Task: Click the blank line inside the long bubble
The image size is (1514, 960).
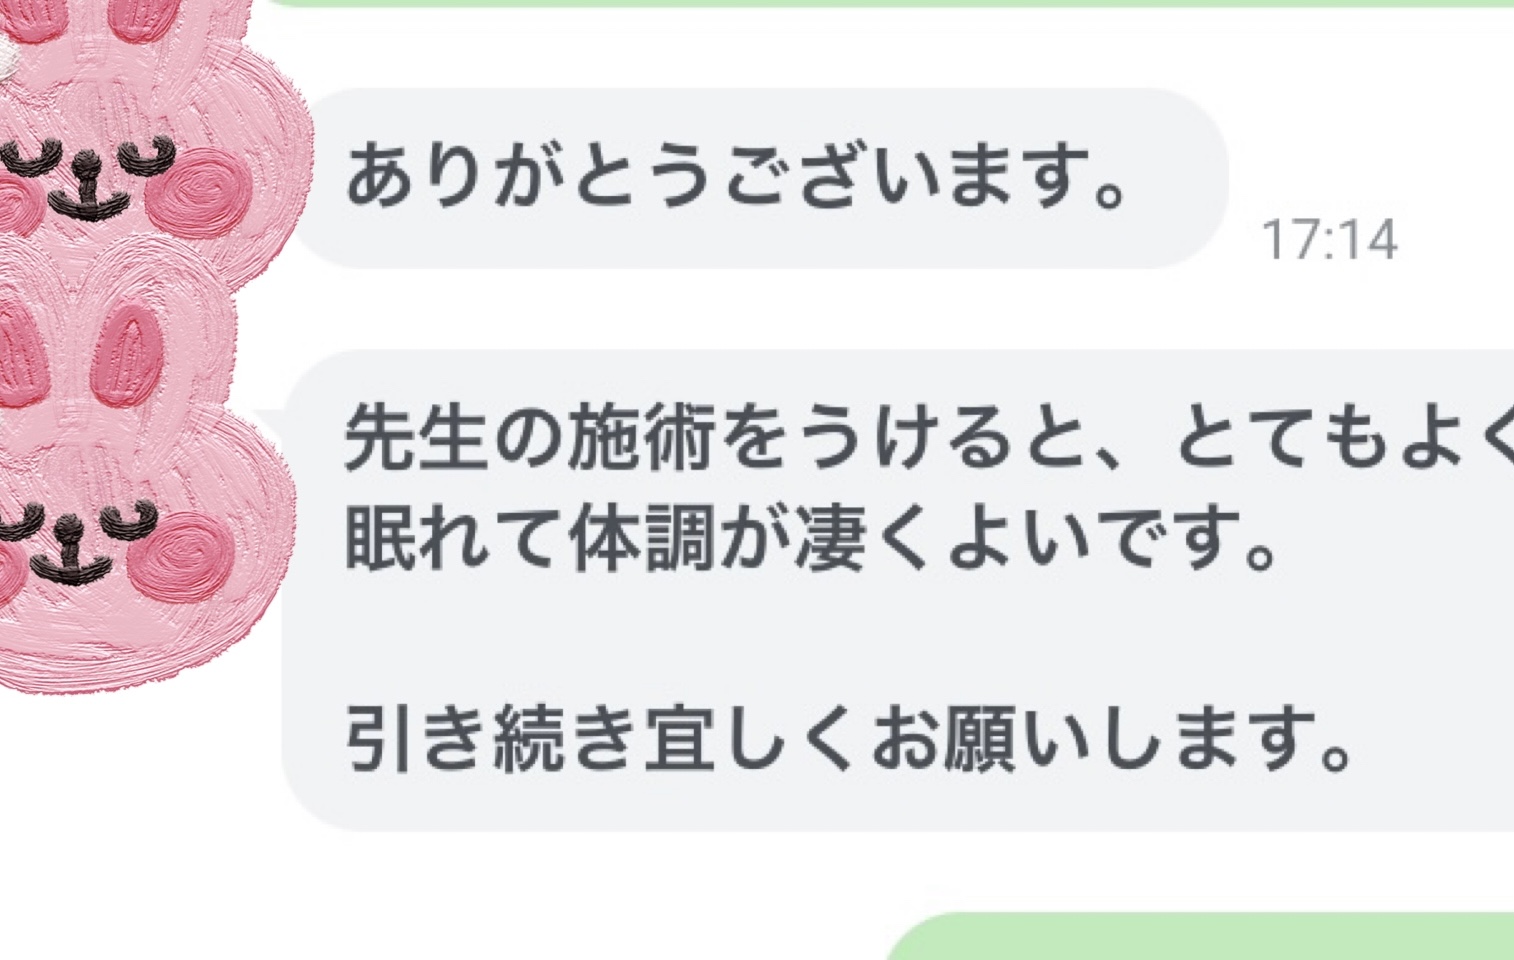Action: (900, 640)
